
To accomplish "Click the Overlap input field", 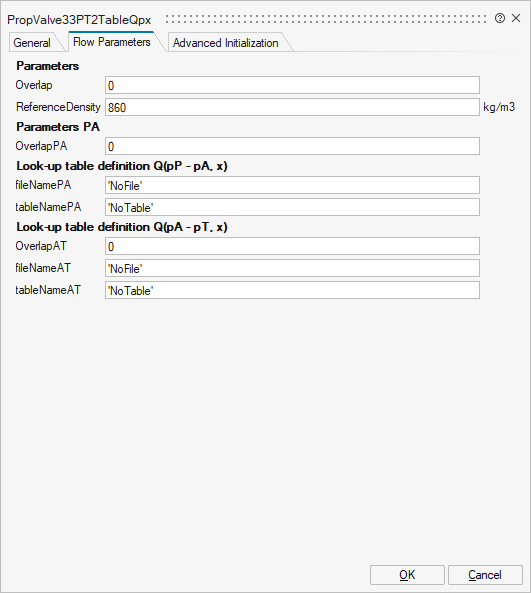I will pyautogui.click(x=292, y=85).
